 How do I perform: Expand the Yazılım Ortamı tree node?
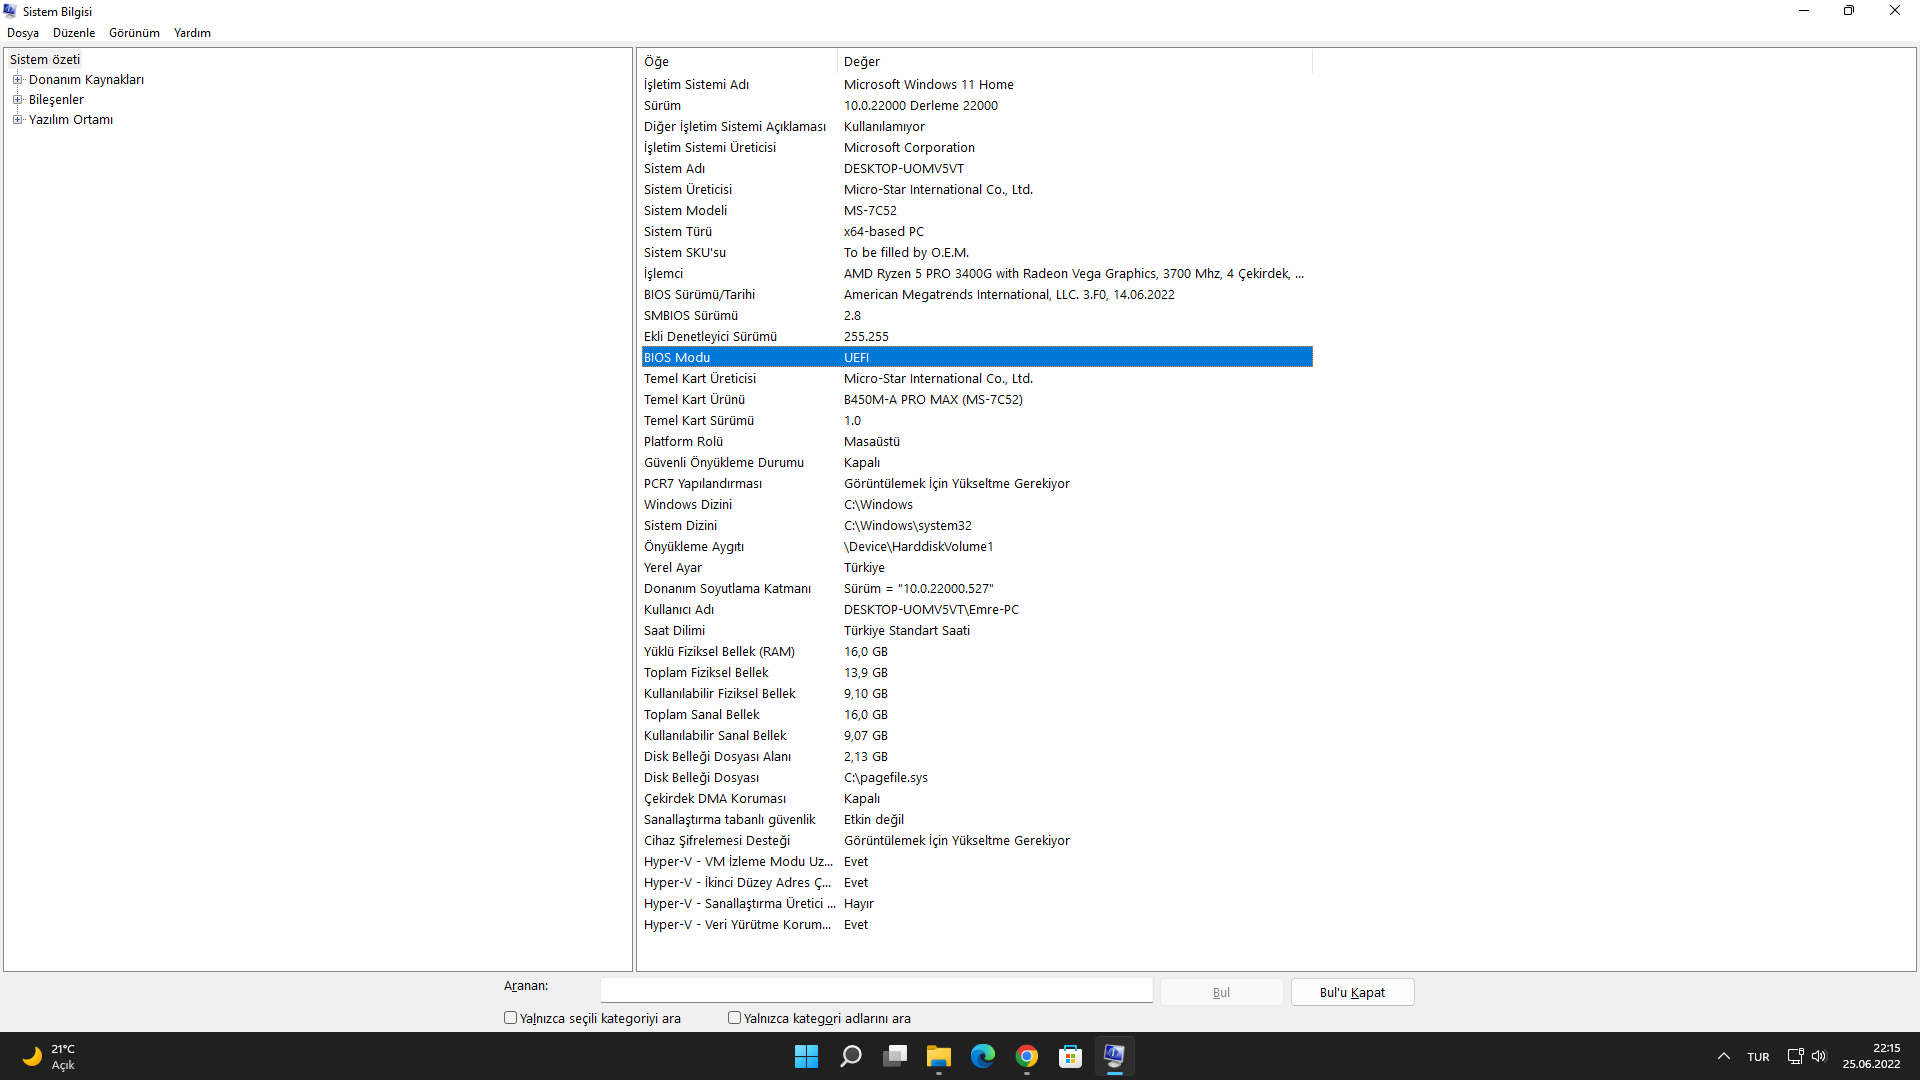tap(17, 120)
